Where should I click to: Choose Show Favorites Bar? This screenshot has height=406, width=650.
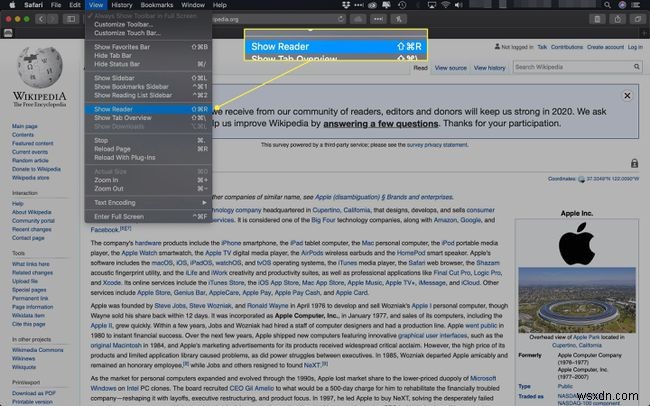coord(148,47)
